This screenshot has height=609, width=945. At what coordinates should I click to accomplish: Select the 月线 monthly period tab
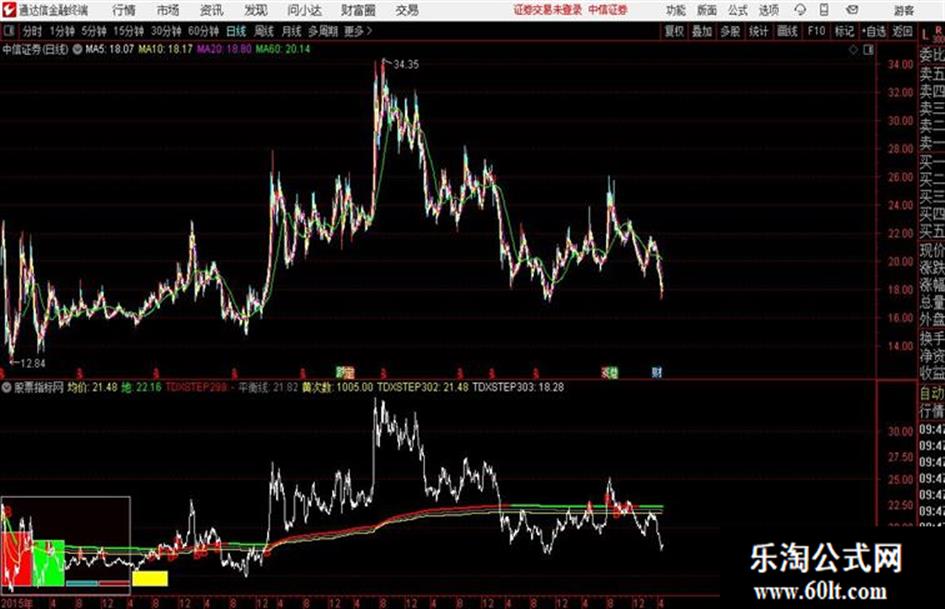292,31
